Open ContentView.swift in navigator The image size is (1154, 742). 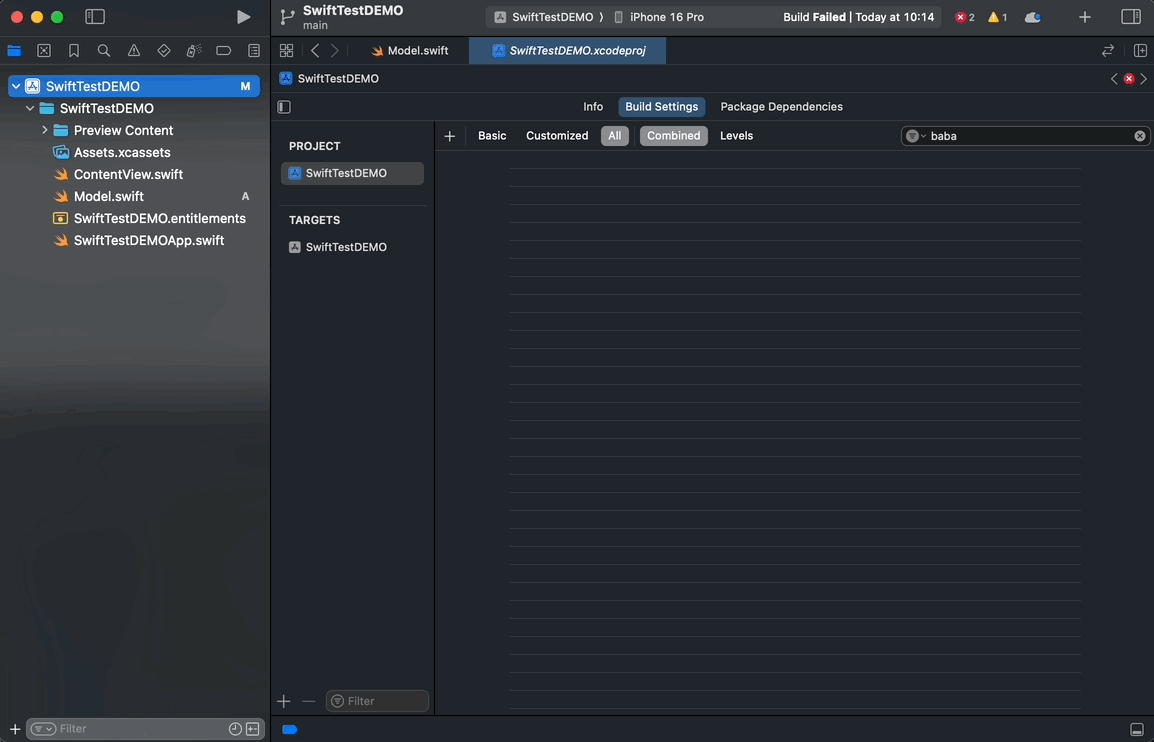(x=128, y=174)
